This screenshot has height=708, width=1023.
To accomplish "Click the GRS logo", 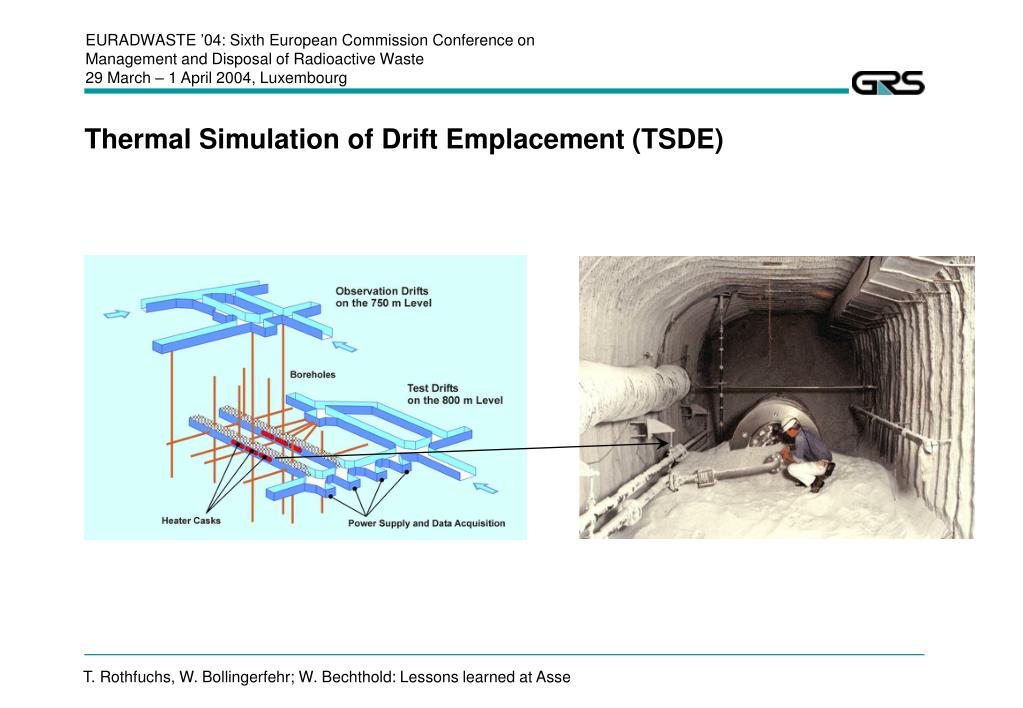I will 887,83.
